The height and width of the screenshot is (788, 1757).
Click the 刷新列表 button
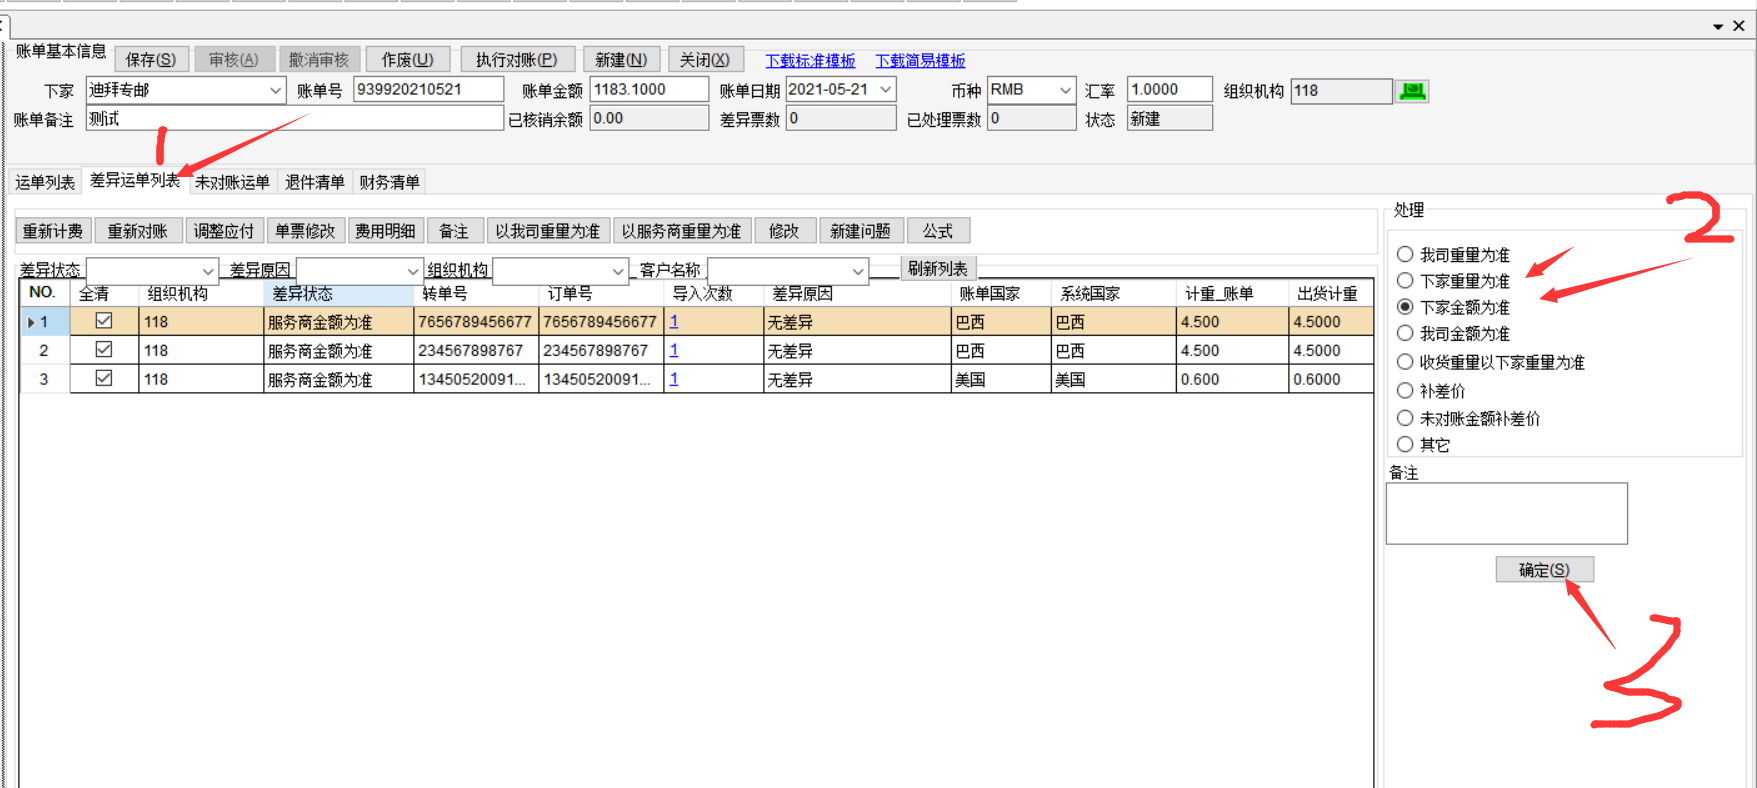[937, 268]
